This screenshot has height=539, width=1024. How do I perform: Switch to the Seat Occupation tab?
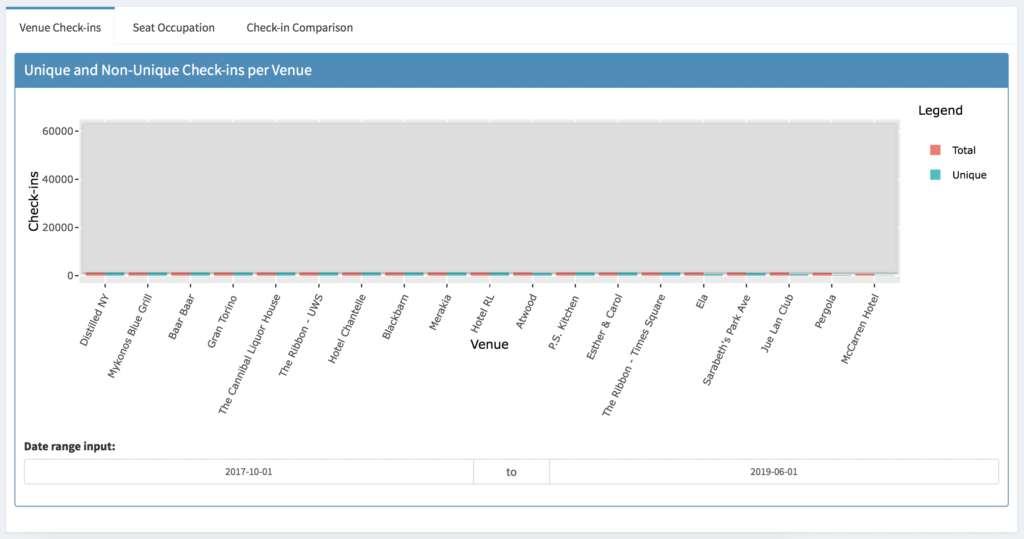(173, 27)
